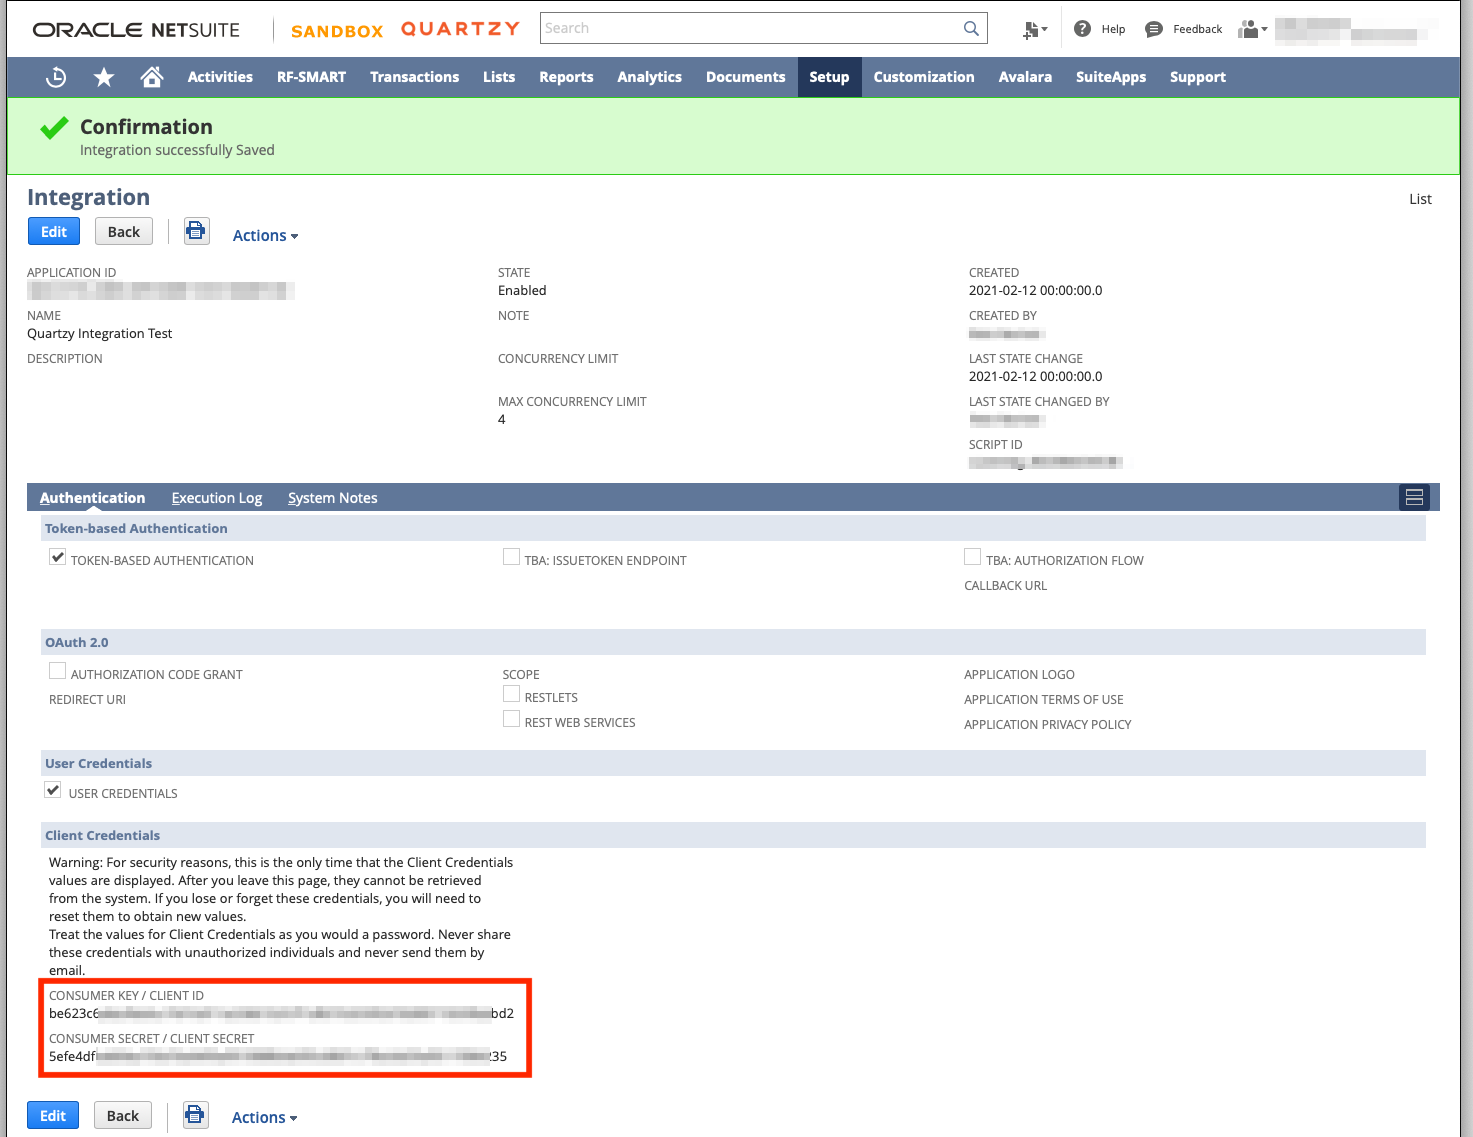Open the Shortcuts star icon
The width and height of the screenshot is (1473, 1137).
point(104,77)
